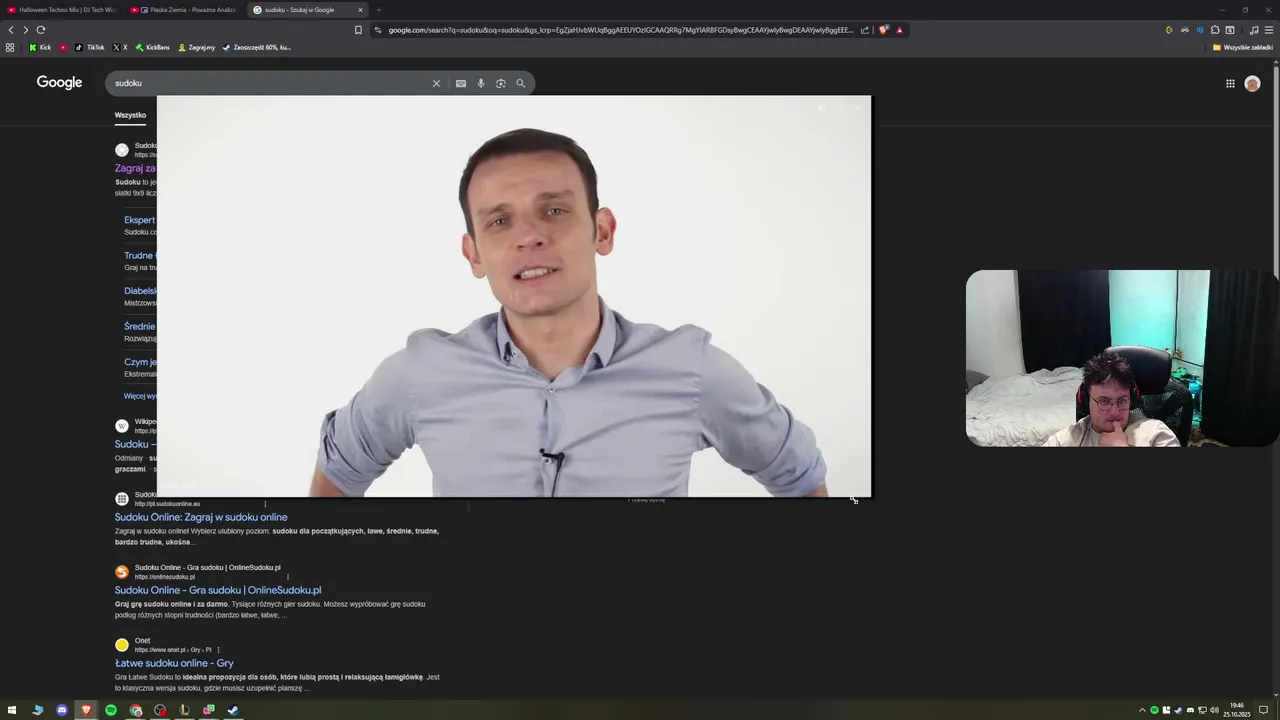Switch to the Halloween Techno Mix tab

pos(62,10)
